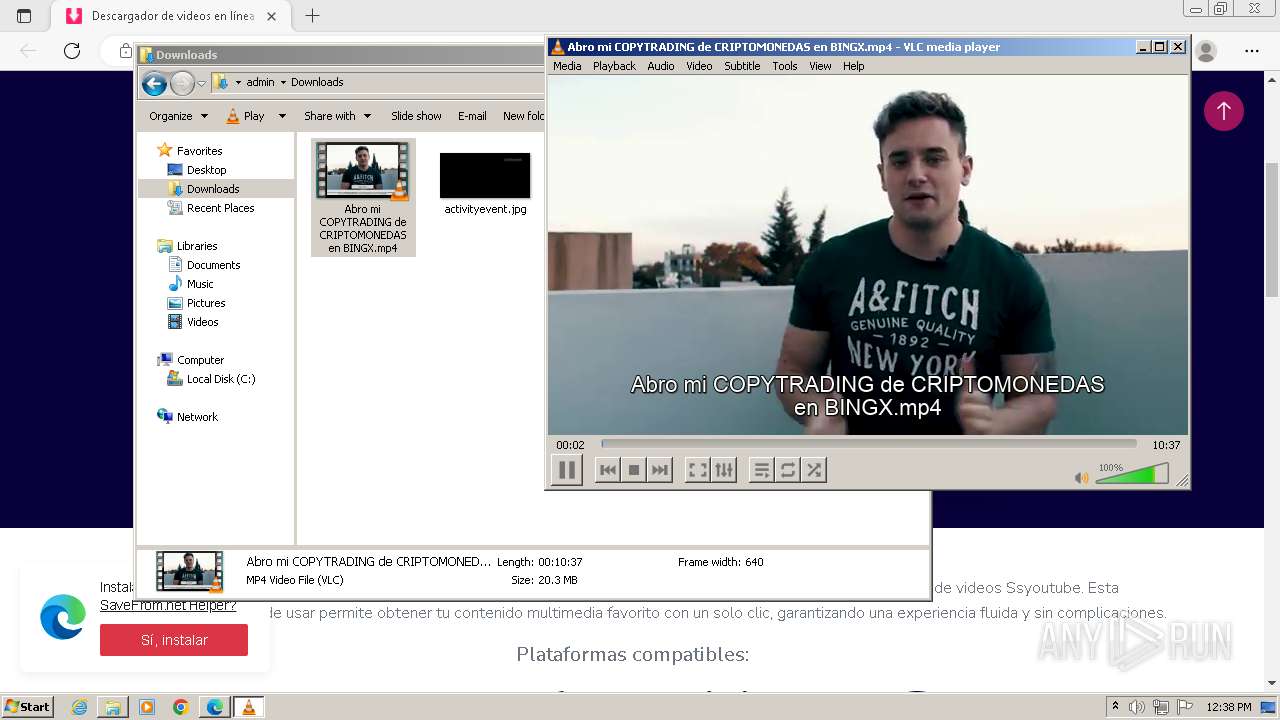
Task: Open Local Disk (C:)
Action: coord(220,379)
